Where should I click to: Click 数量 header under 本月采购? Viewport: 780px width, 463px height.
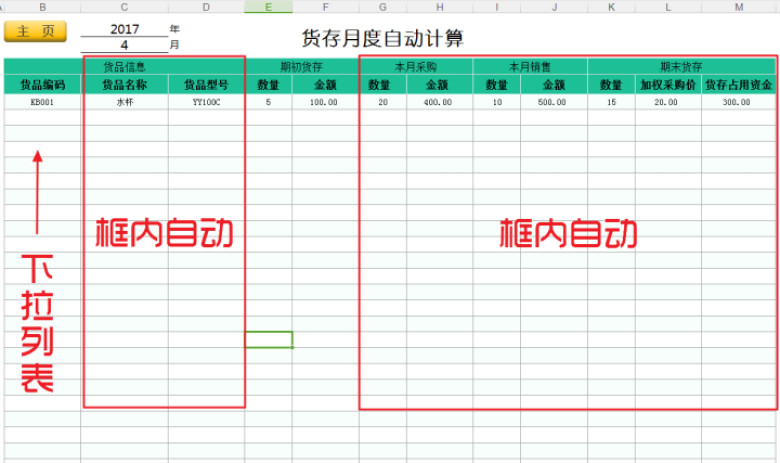pyautogui.click(x=383, y=85)
